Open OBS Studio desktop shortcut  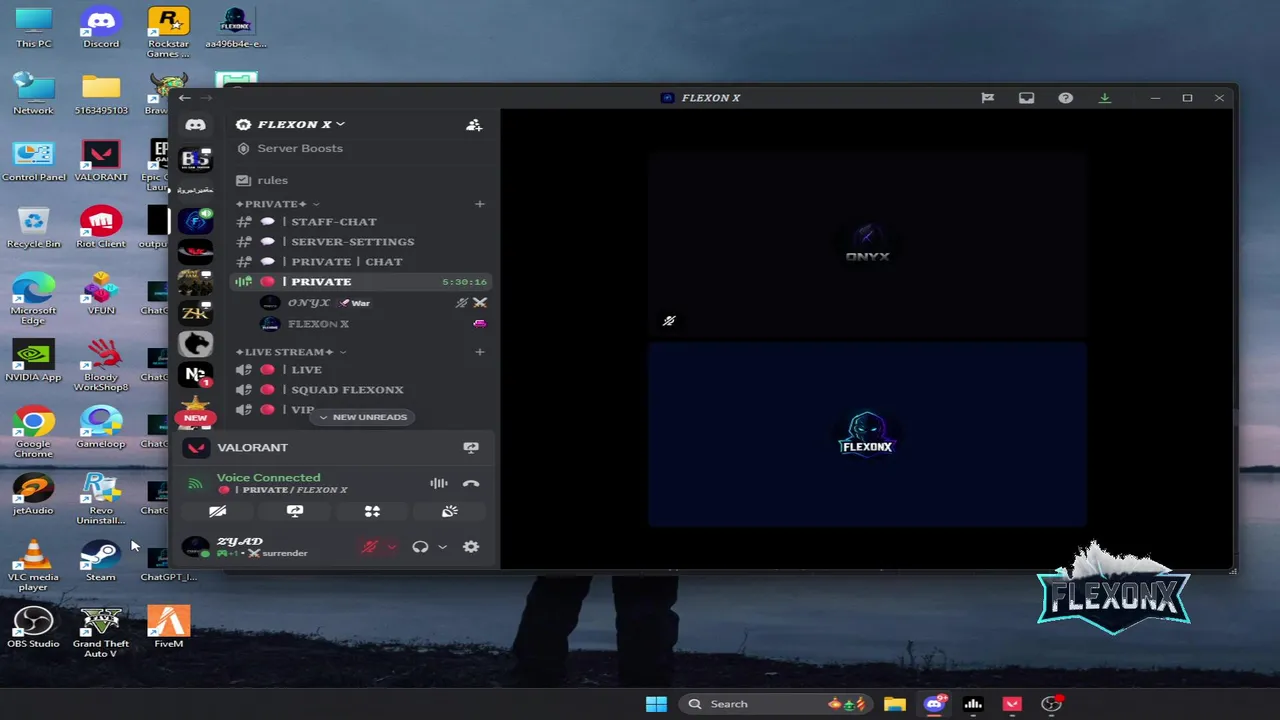[33, 628]
